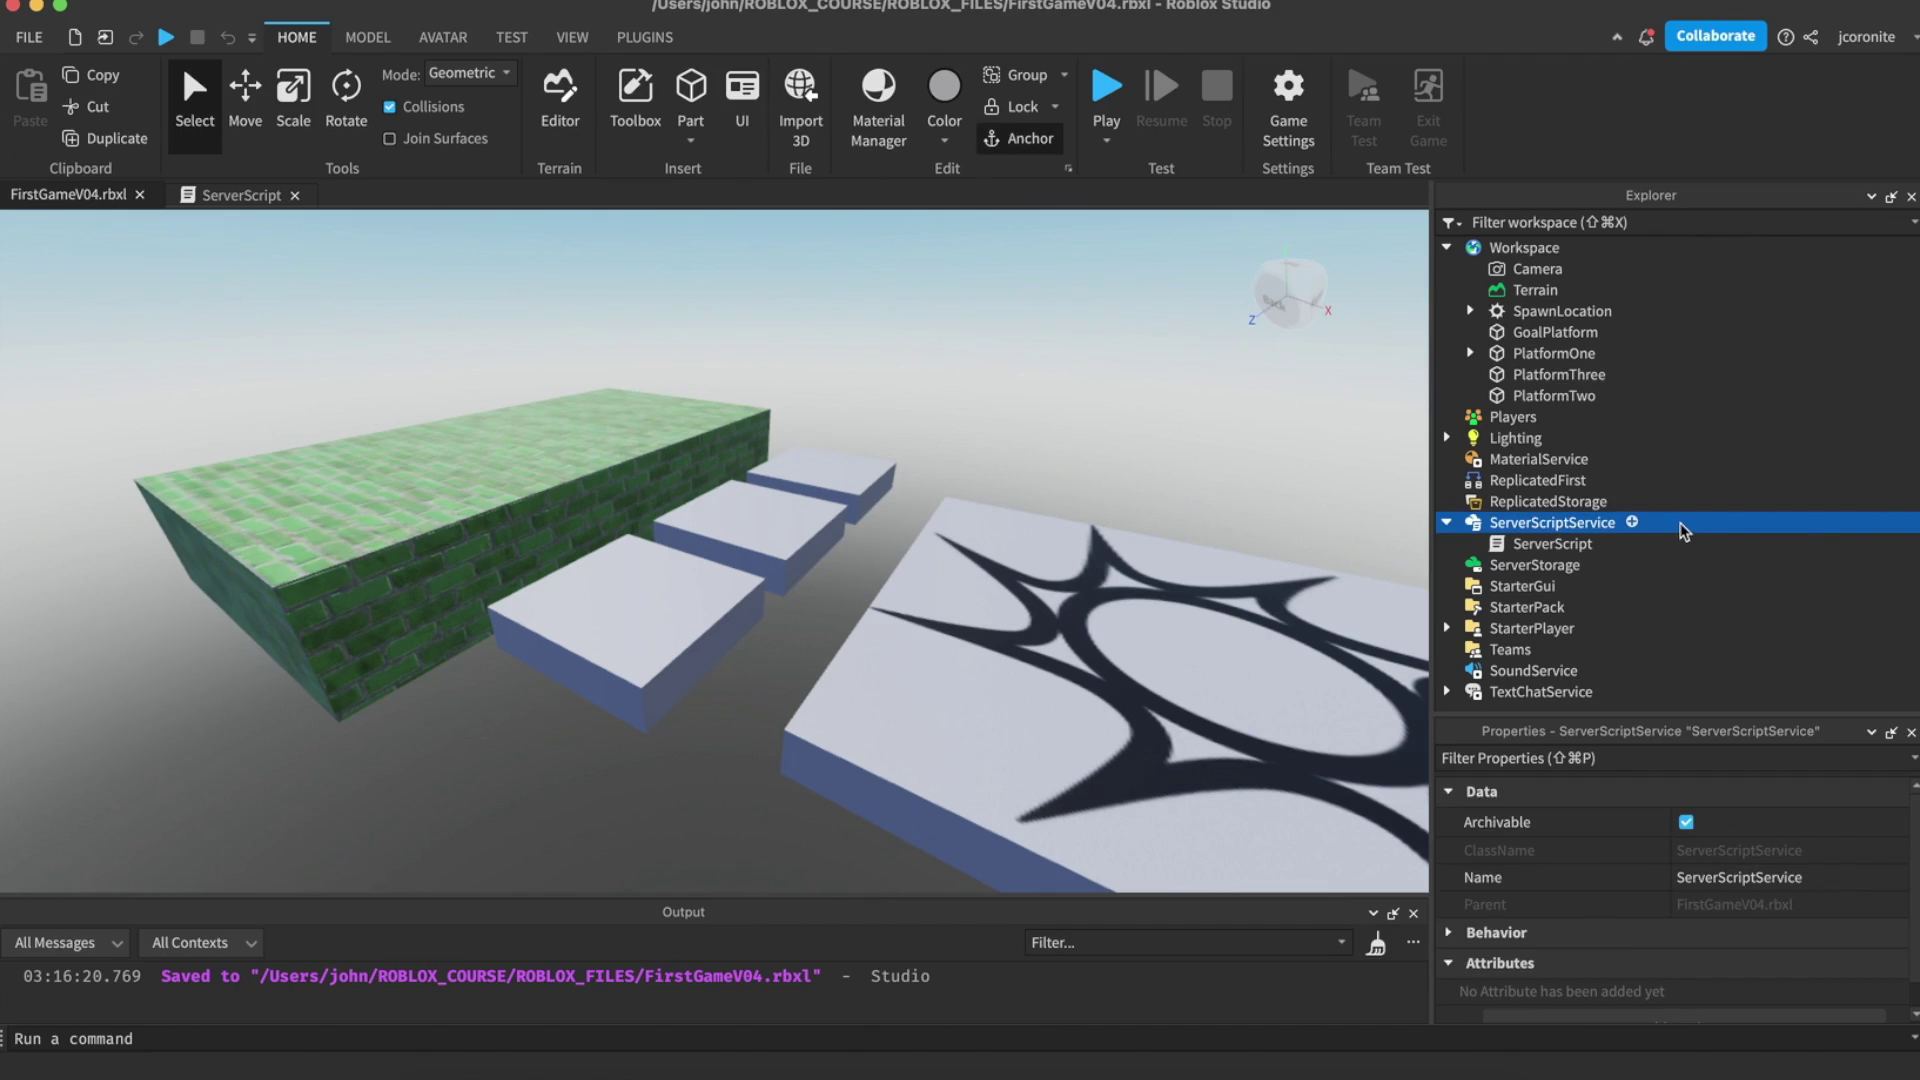This screenshot has width=1920, height=1080.
Task: Expand the Lighting node
Action: click(1447, 437)
